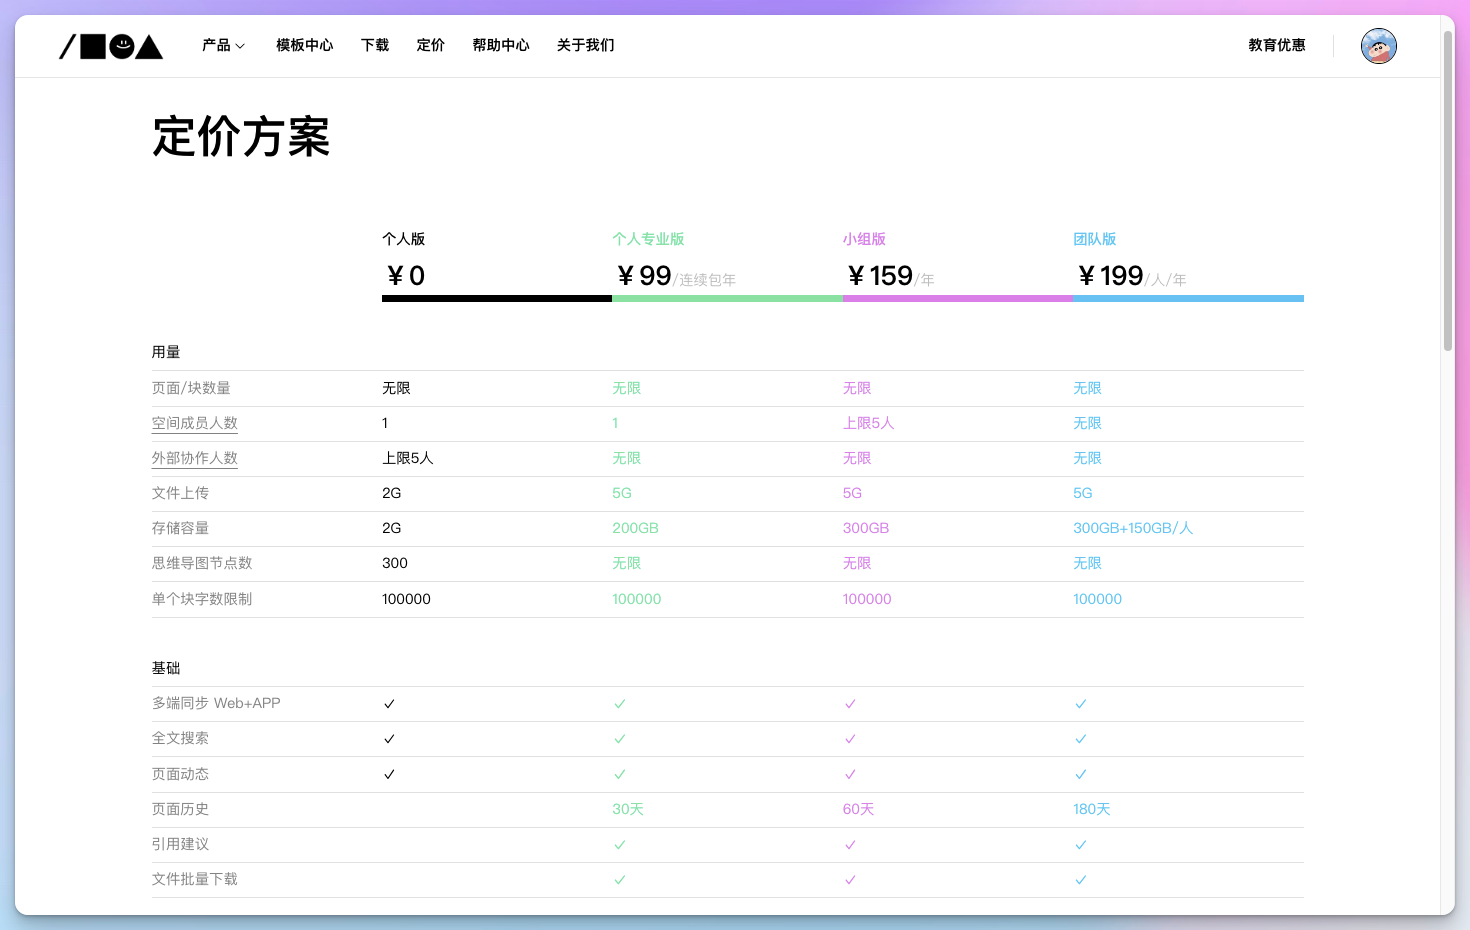Visit the 关于我们 page
This screenshot has height=930, width=1470.
(585, 45)
